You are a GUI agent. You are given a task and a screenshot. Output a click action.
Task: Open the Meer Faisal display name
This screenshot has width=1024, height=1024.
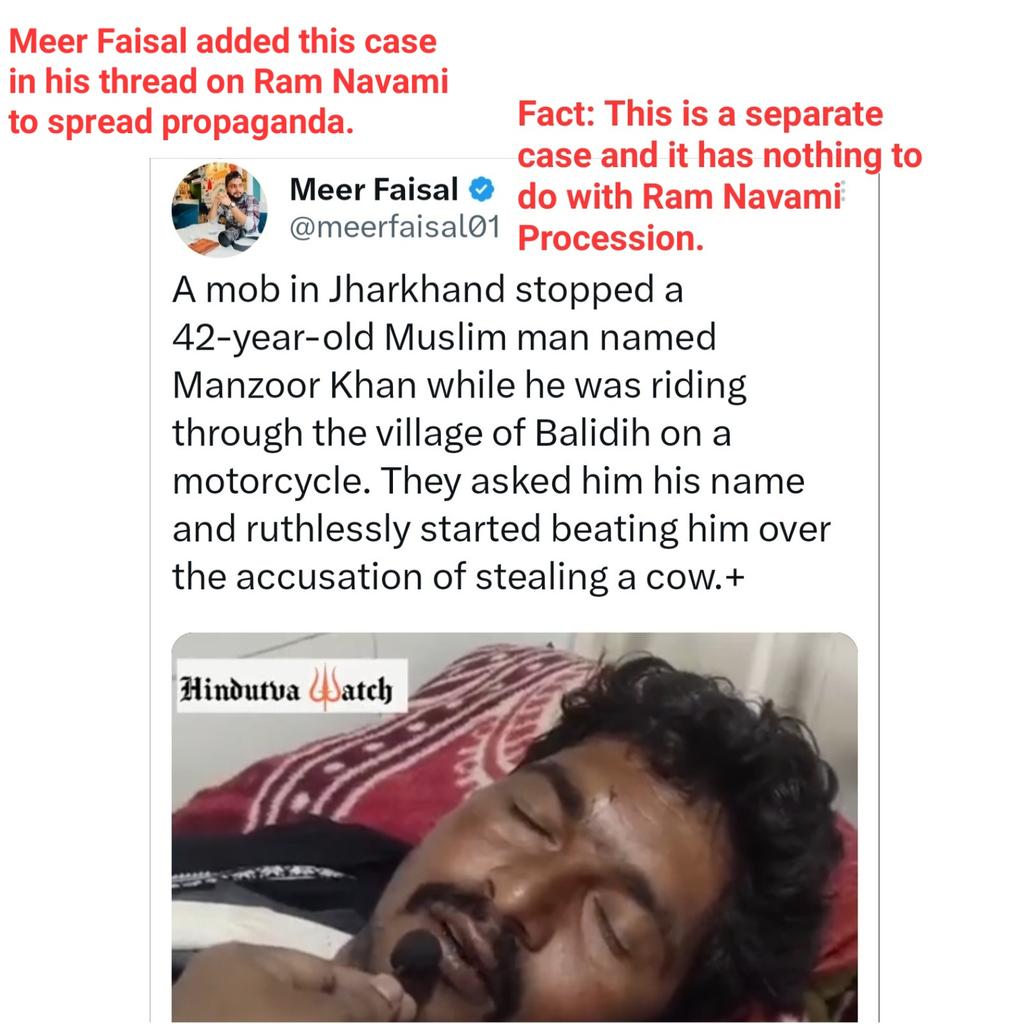pos(374,189)
